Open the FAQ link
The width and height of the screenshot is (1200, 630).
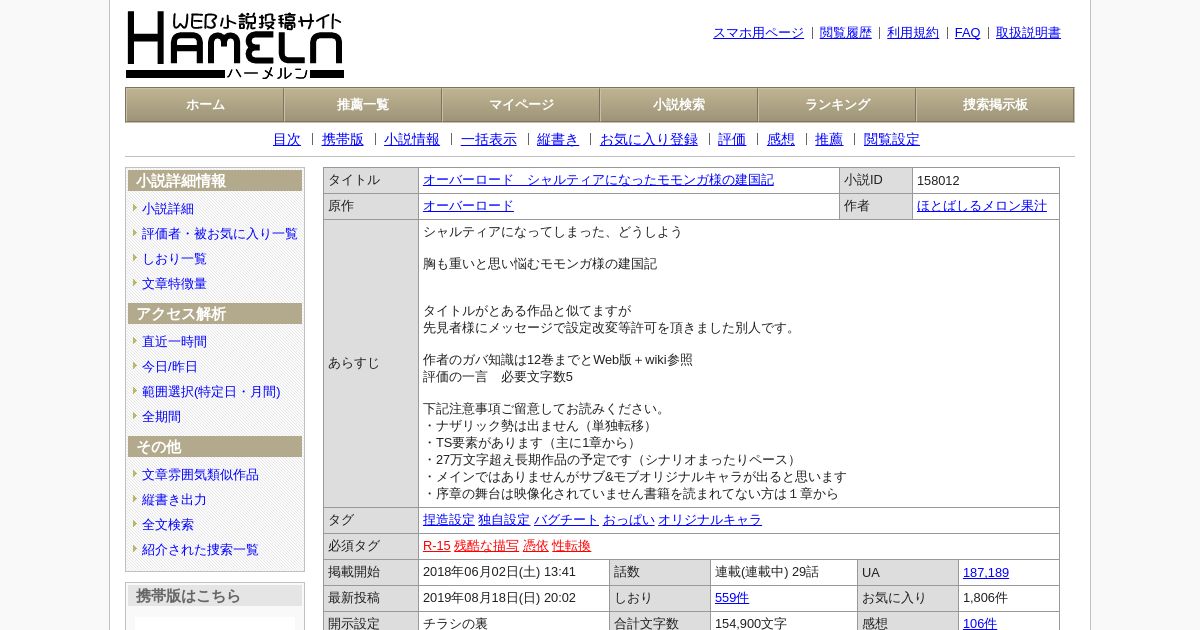tap(968, 33)
